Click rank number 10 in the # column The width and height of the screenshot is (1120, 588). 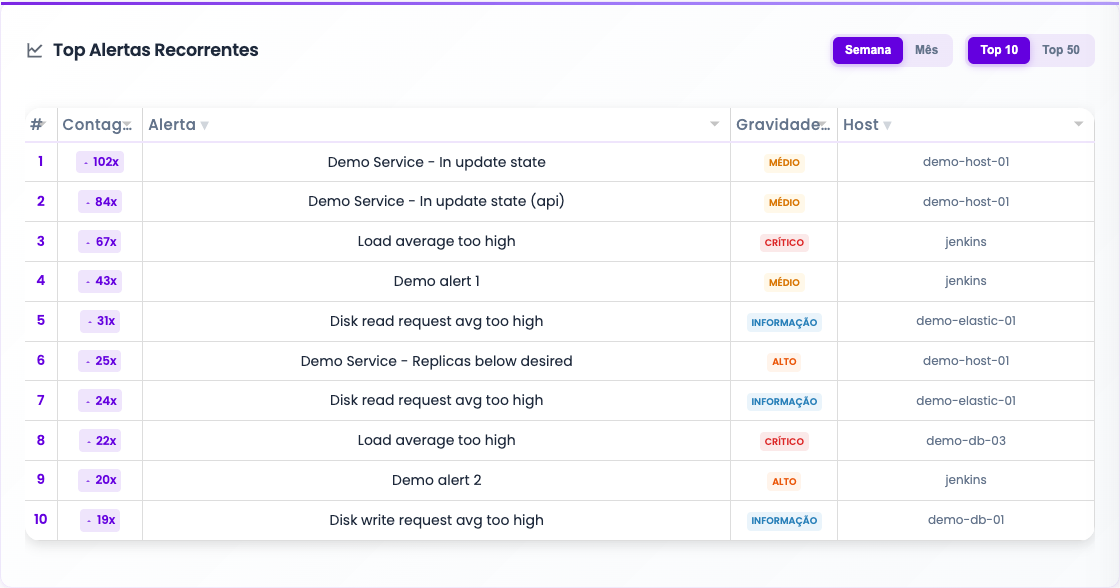[x=41, y=519]
